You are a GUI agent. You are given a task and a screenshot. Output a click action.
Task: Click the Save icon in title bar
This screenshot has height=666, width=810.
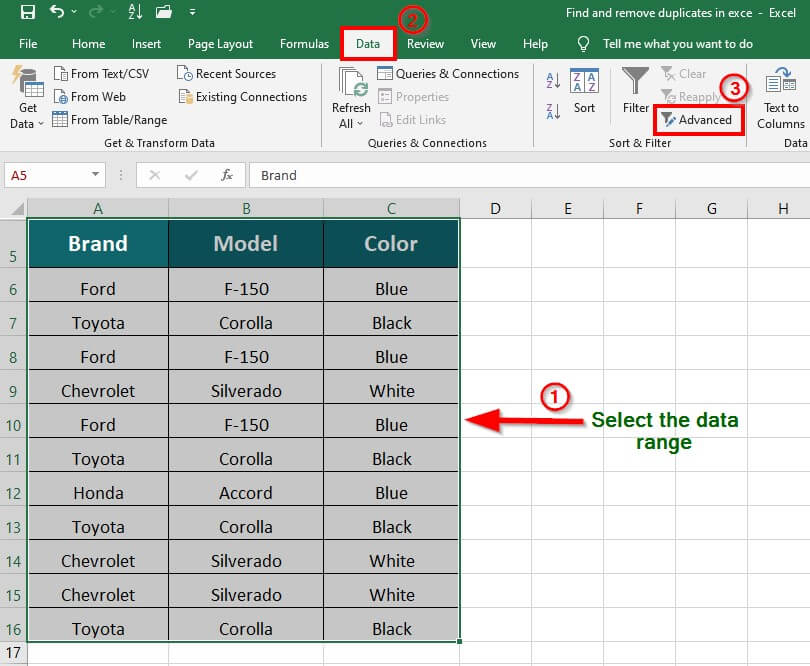[27, 13]
